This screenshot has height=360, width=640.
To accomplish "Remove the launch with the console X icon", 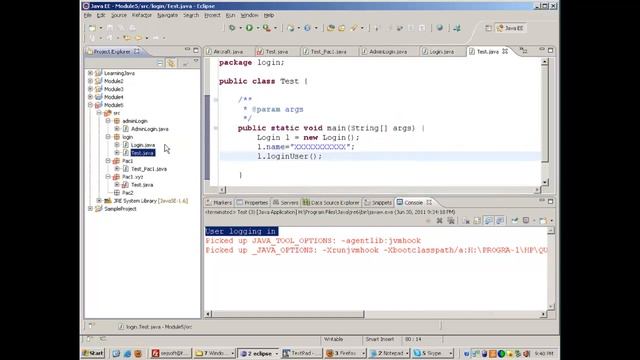I will pyautogui.click(x=440, y=220).
